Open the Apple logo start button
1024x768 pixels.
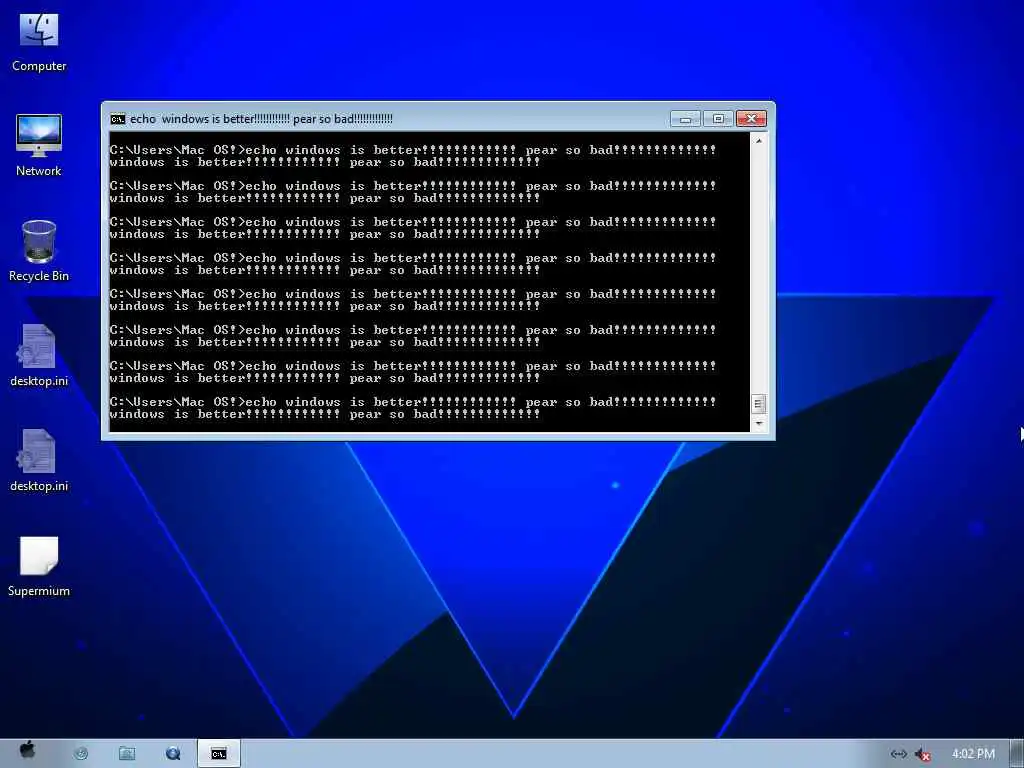27,750
